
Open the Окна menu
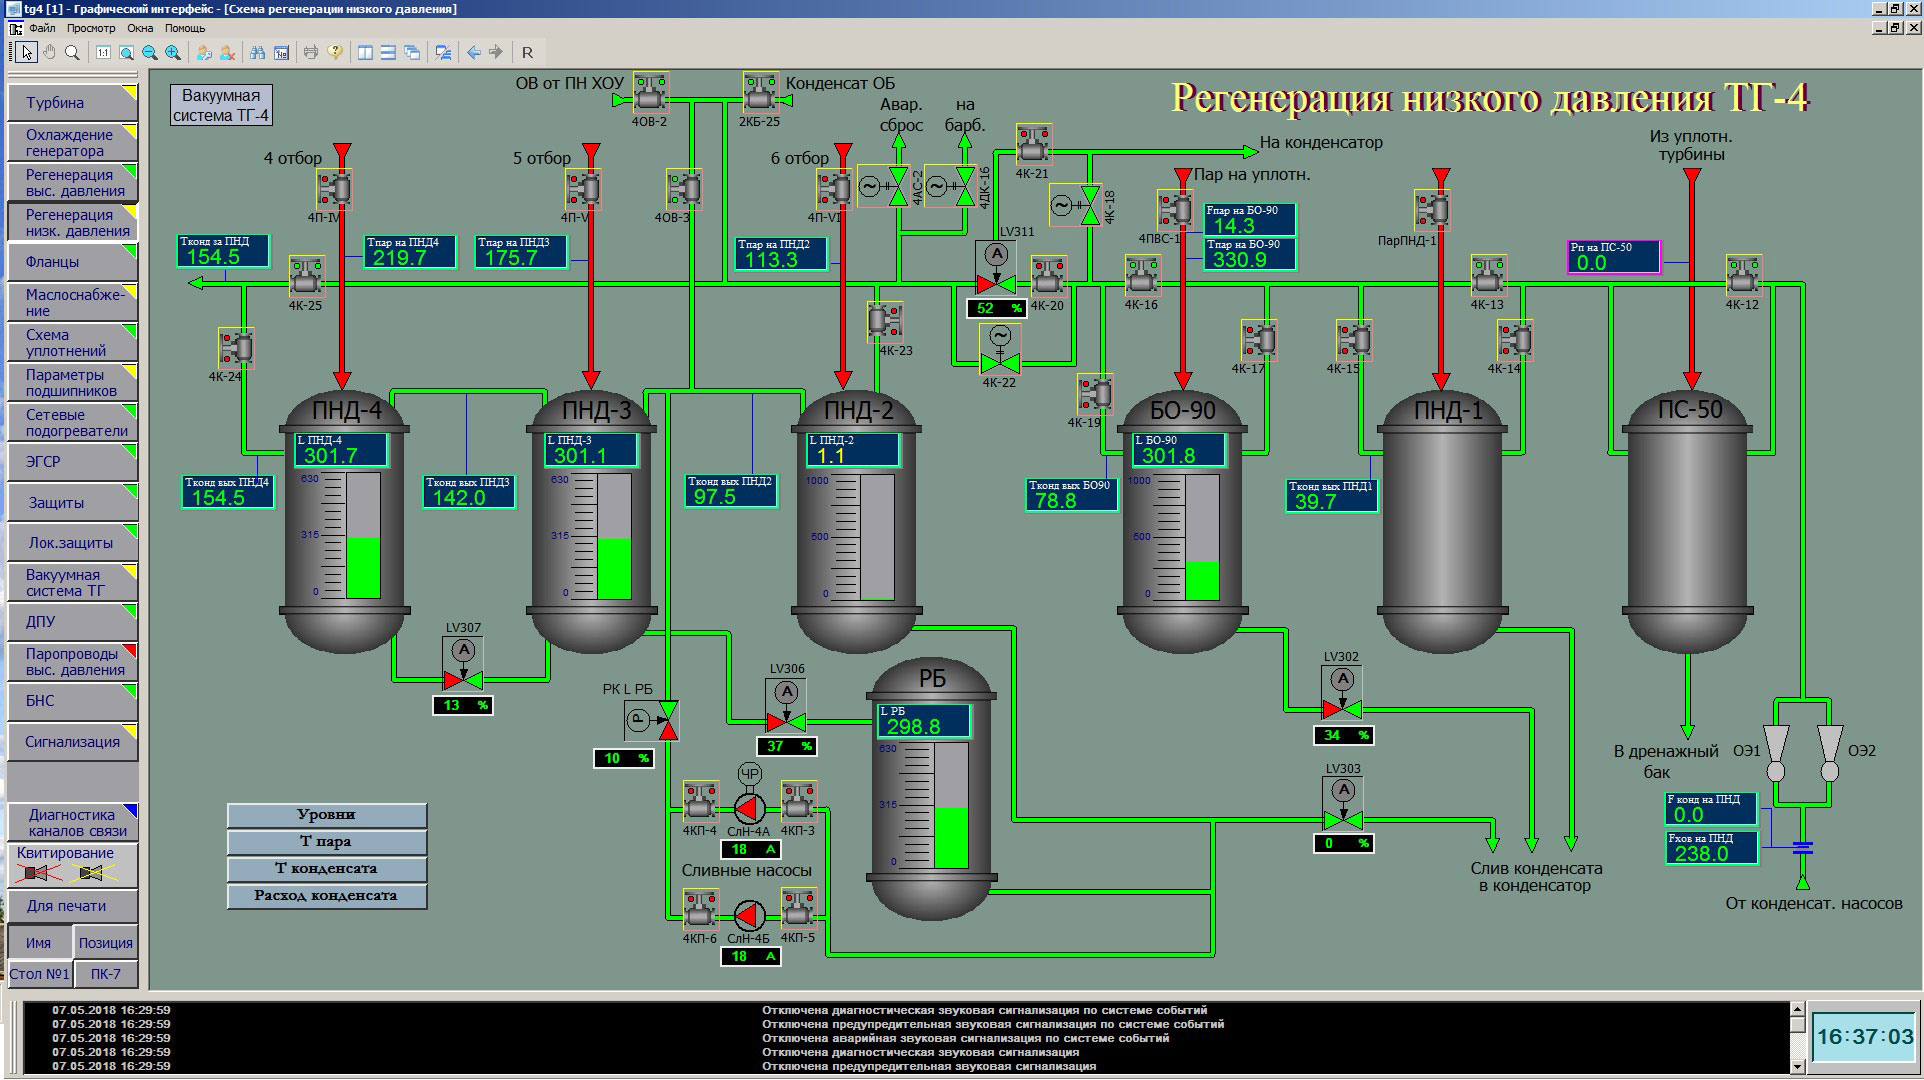coord(140,29)
